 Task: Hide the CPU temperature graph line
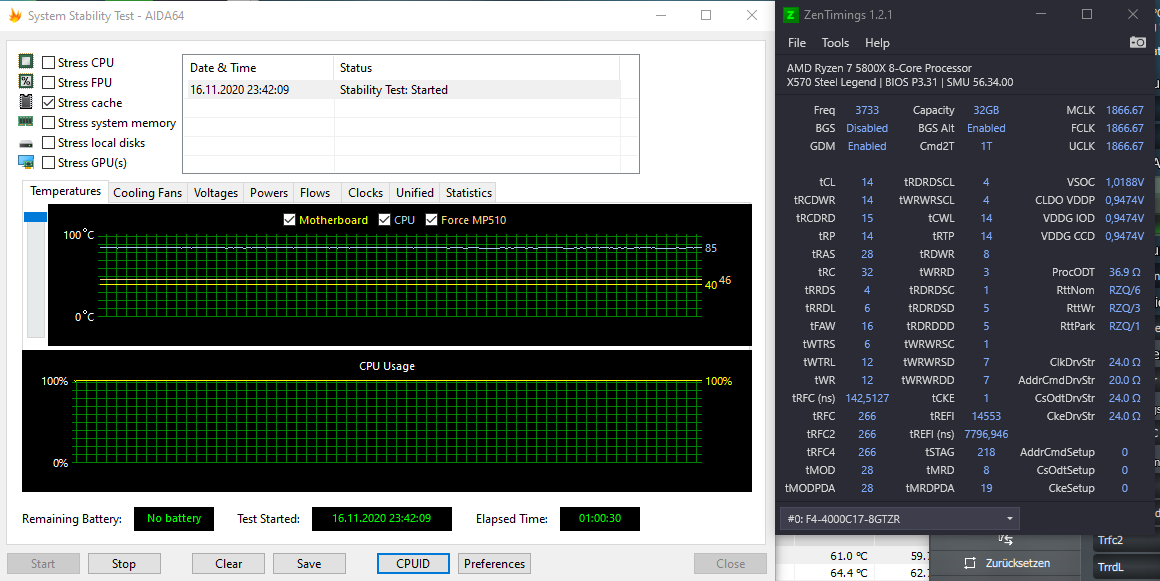pos(384,220)
